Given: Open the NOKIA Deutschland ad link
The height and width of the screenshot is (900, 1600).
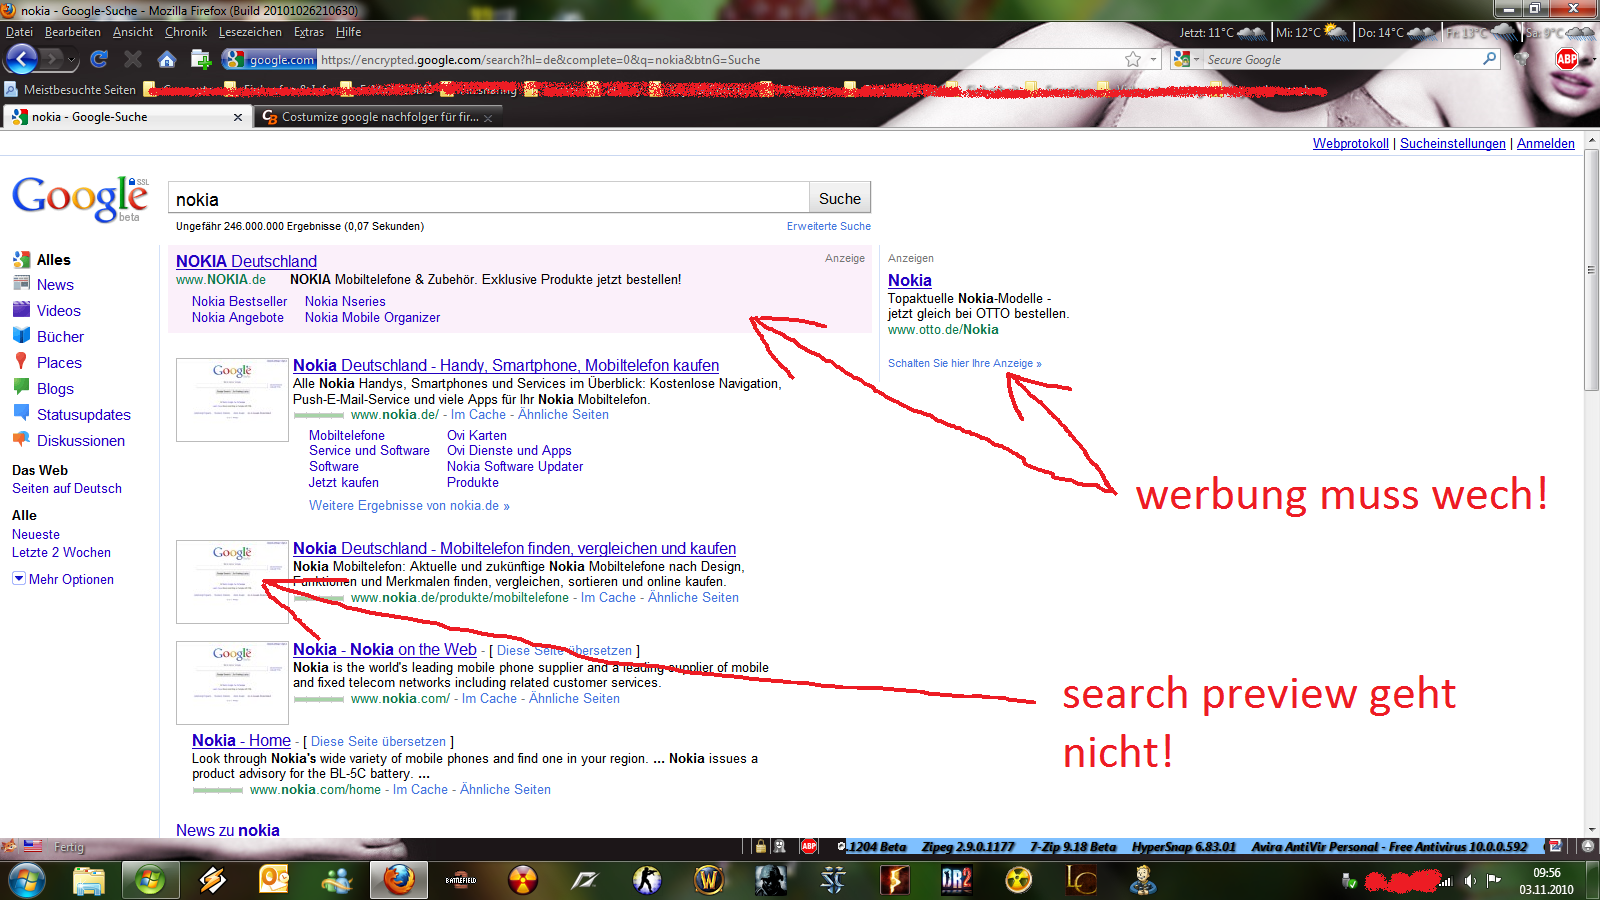Looking at the screenshot, I should (x=246, y=261).
